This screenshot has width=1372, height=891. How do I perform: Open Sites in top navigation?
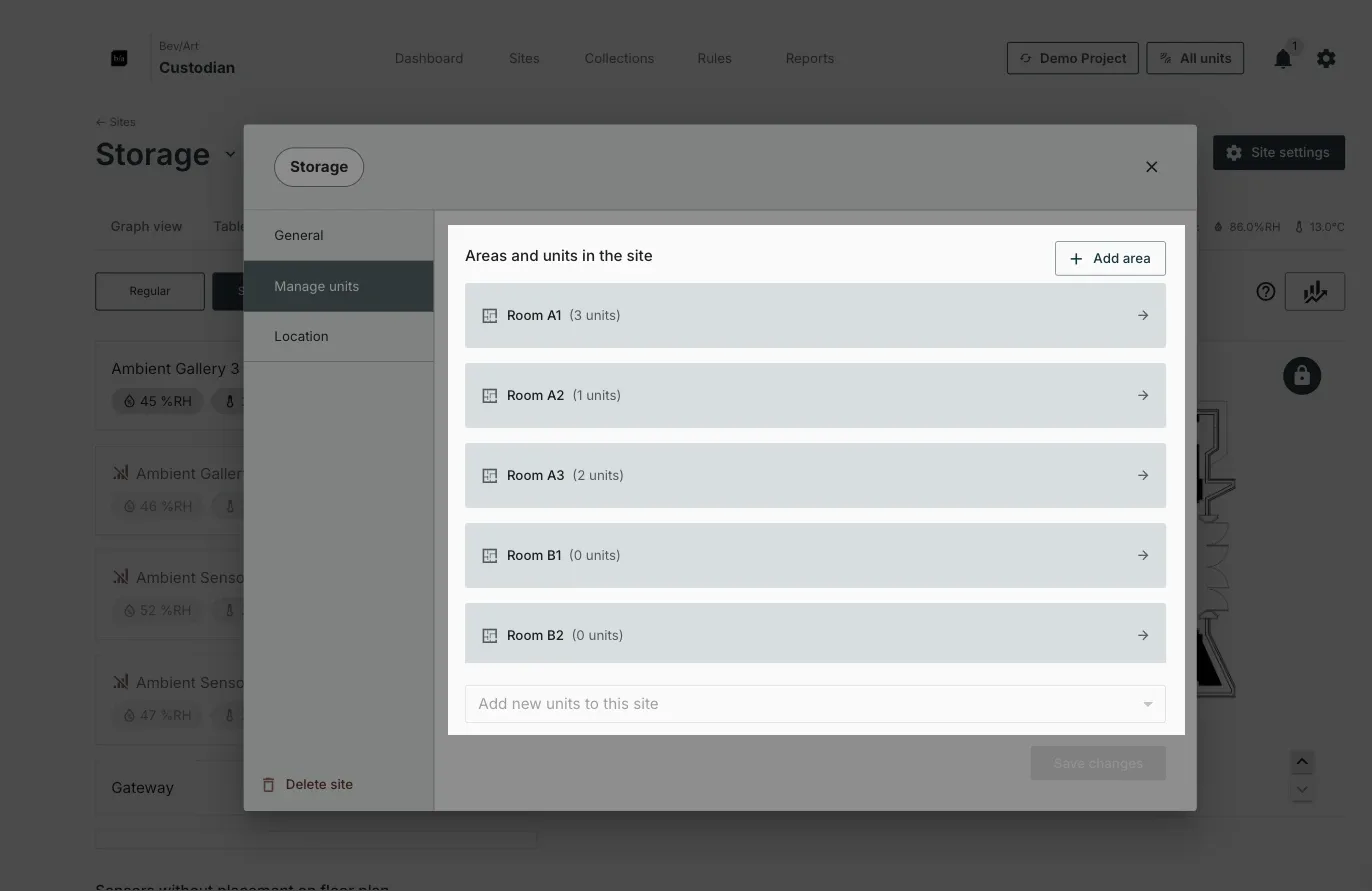(524, 58)
